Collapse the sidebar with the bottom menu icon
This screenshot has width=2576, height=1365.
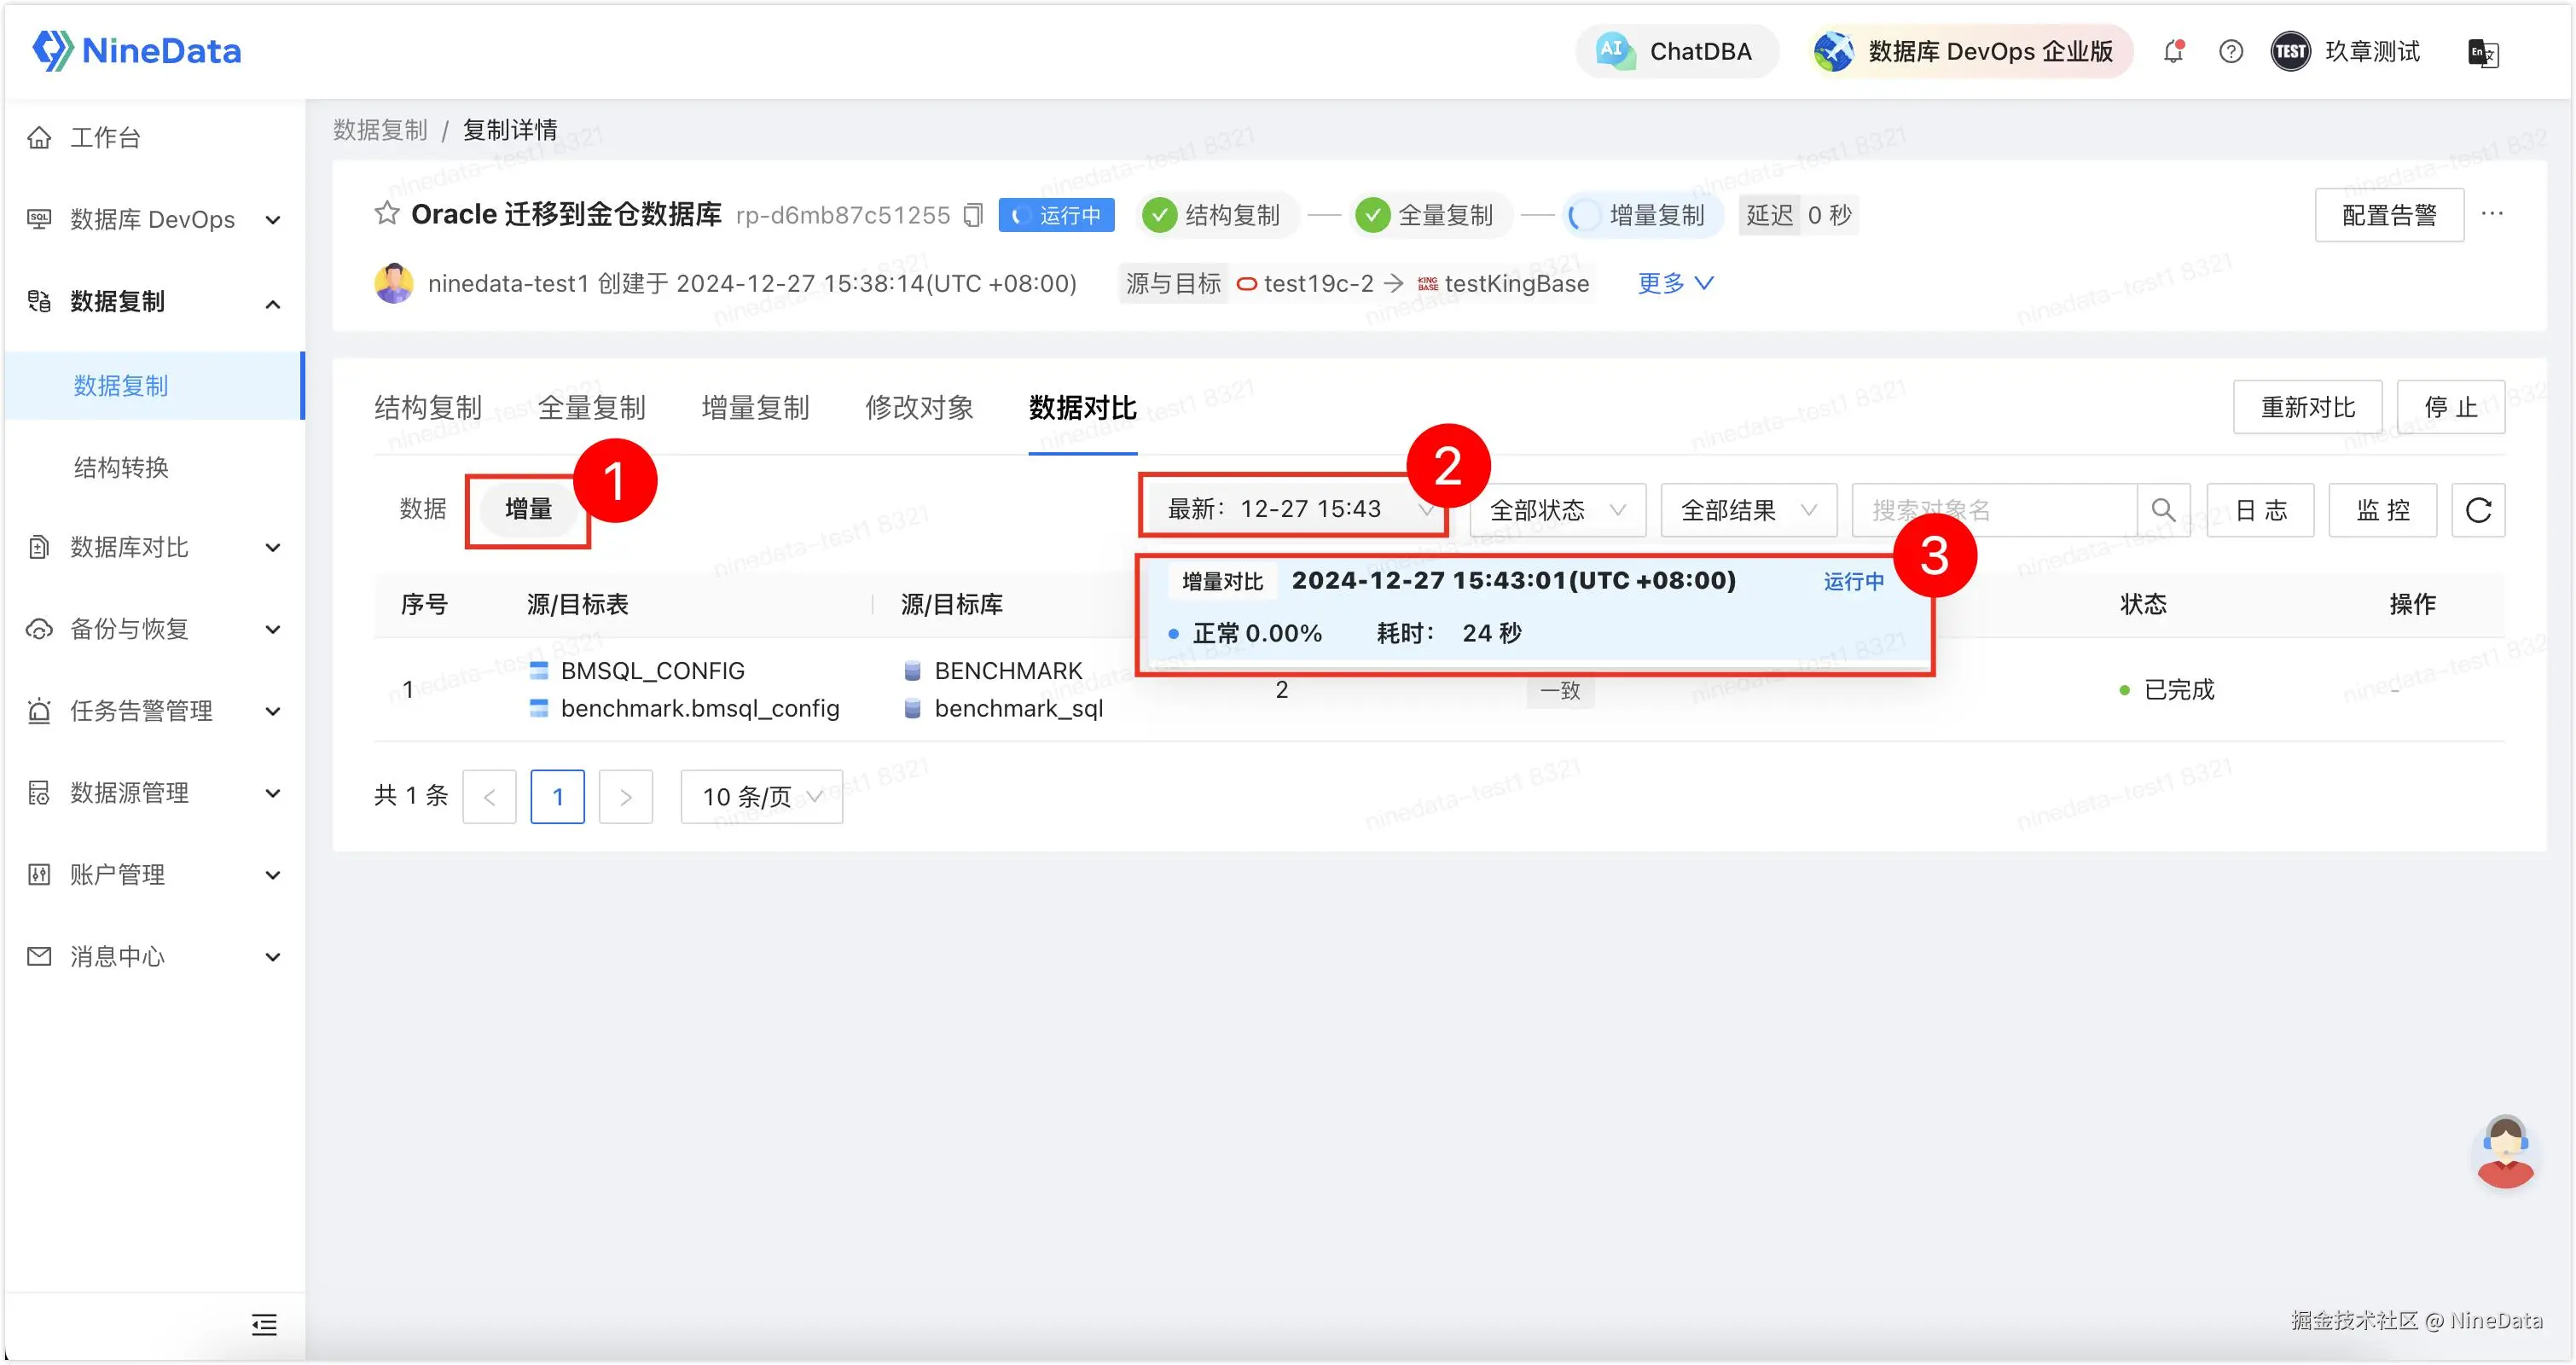(264, 1324)
